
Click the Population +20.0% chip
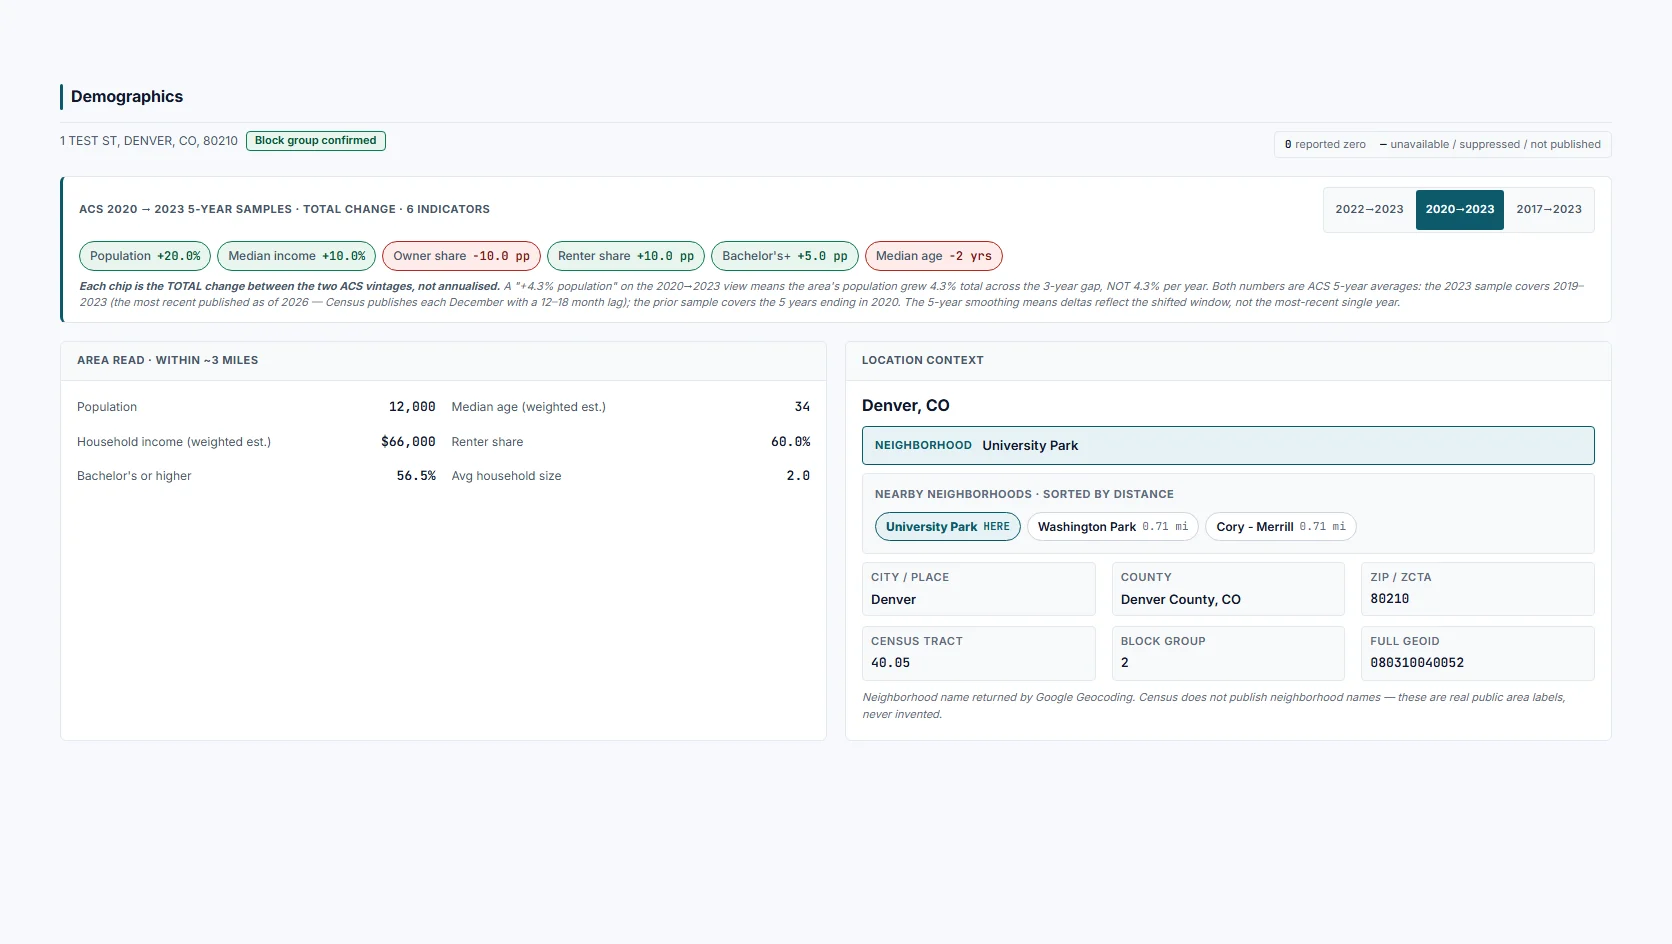(x=145, y=256)
